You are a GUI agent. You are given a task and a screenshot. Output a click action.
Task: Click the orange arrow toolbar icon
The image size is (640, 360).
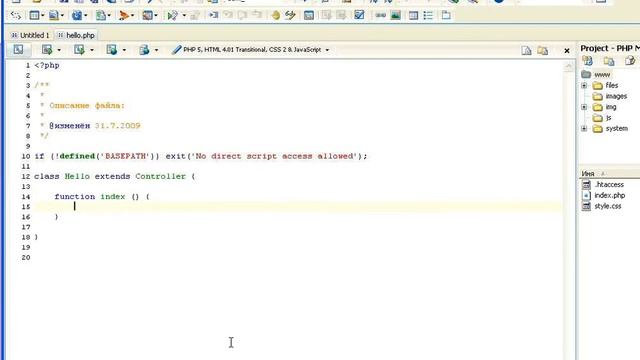coord(124,16)
